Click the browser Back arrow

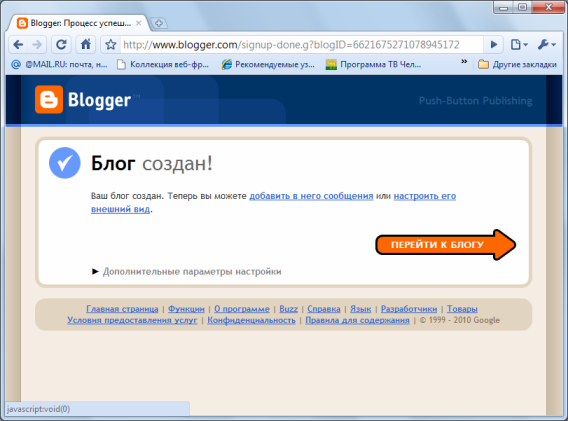[18, 45]
